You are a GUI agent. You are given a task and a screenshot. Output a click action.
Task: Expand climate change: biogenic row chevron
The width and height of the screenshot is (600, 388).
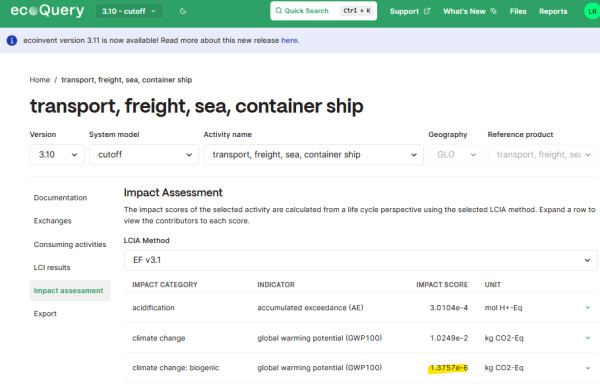click(587, 368)
